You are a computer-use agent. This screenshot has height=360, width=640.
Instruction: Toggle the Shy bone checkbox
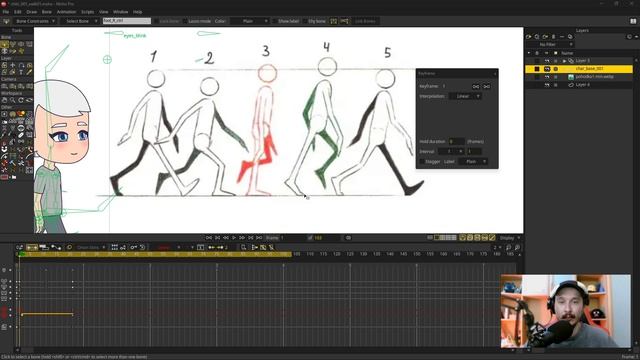pyautogui.click(x=305, y=21)
